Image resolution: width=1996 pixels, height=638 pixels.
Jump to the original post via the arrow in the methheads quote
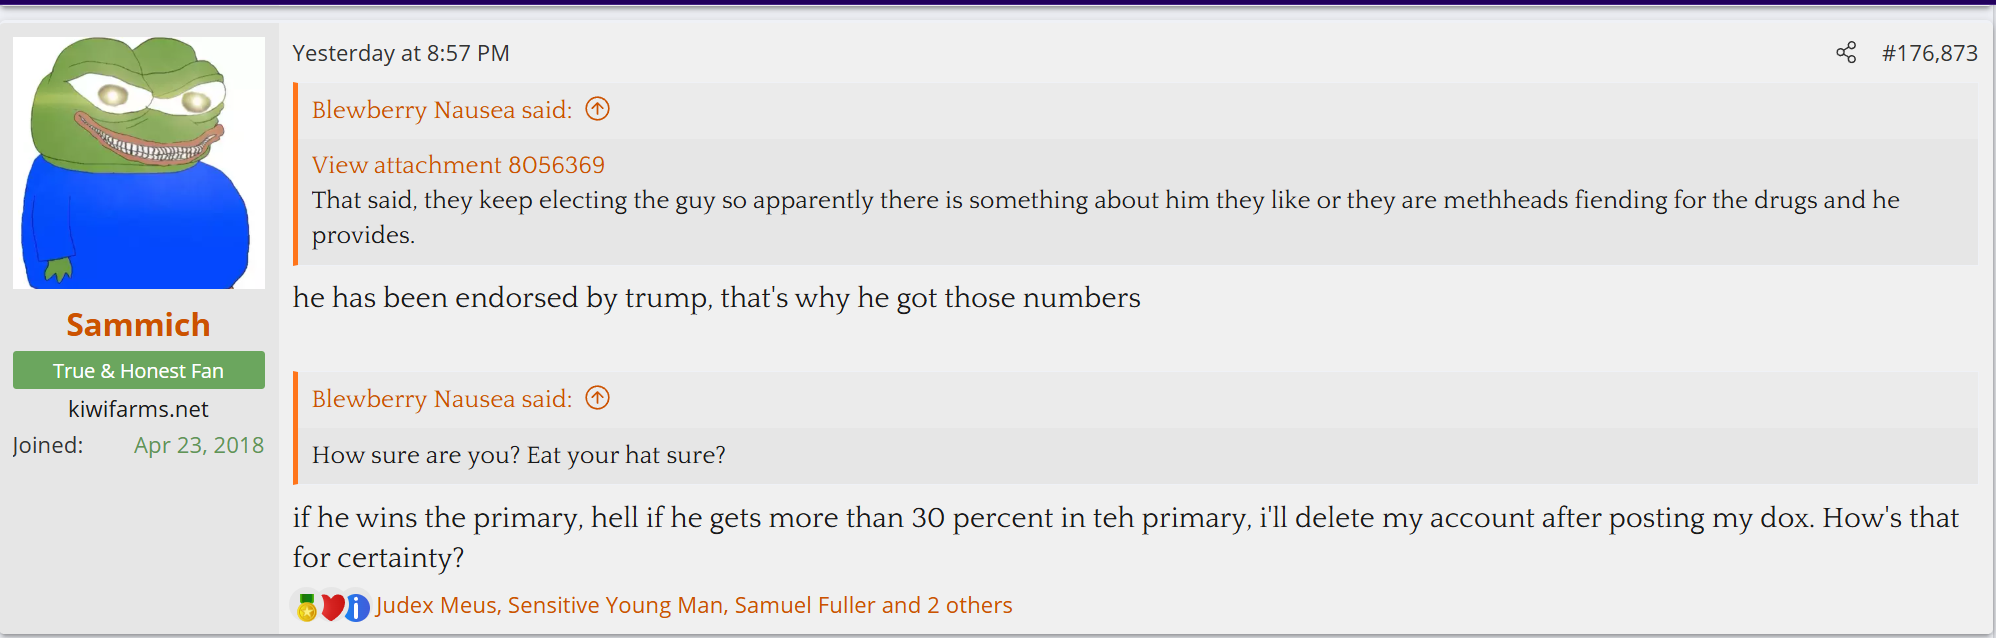tap(597, 109)
